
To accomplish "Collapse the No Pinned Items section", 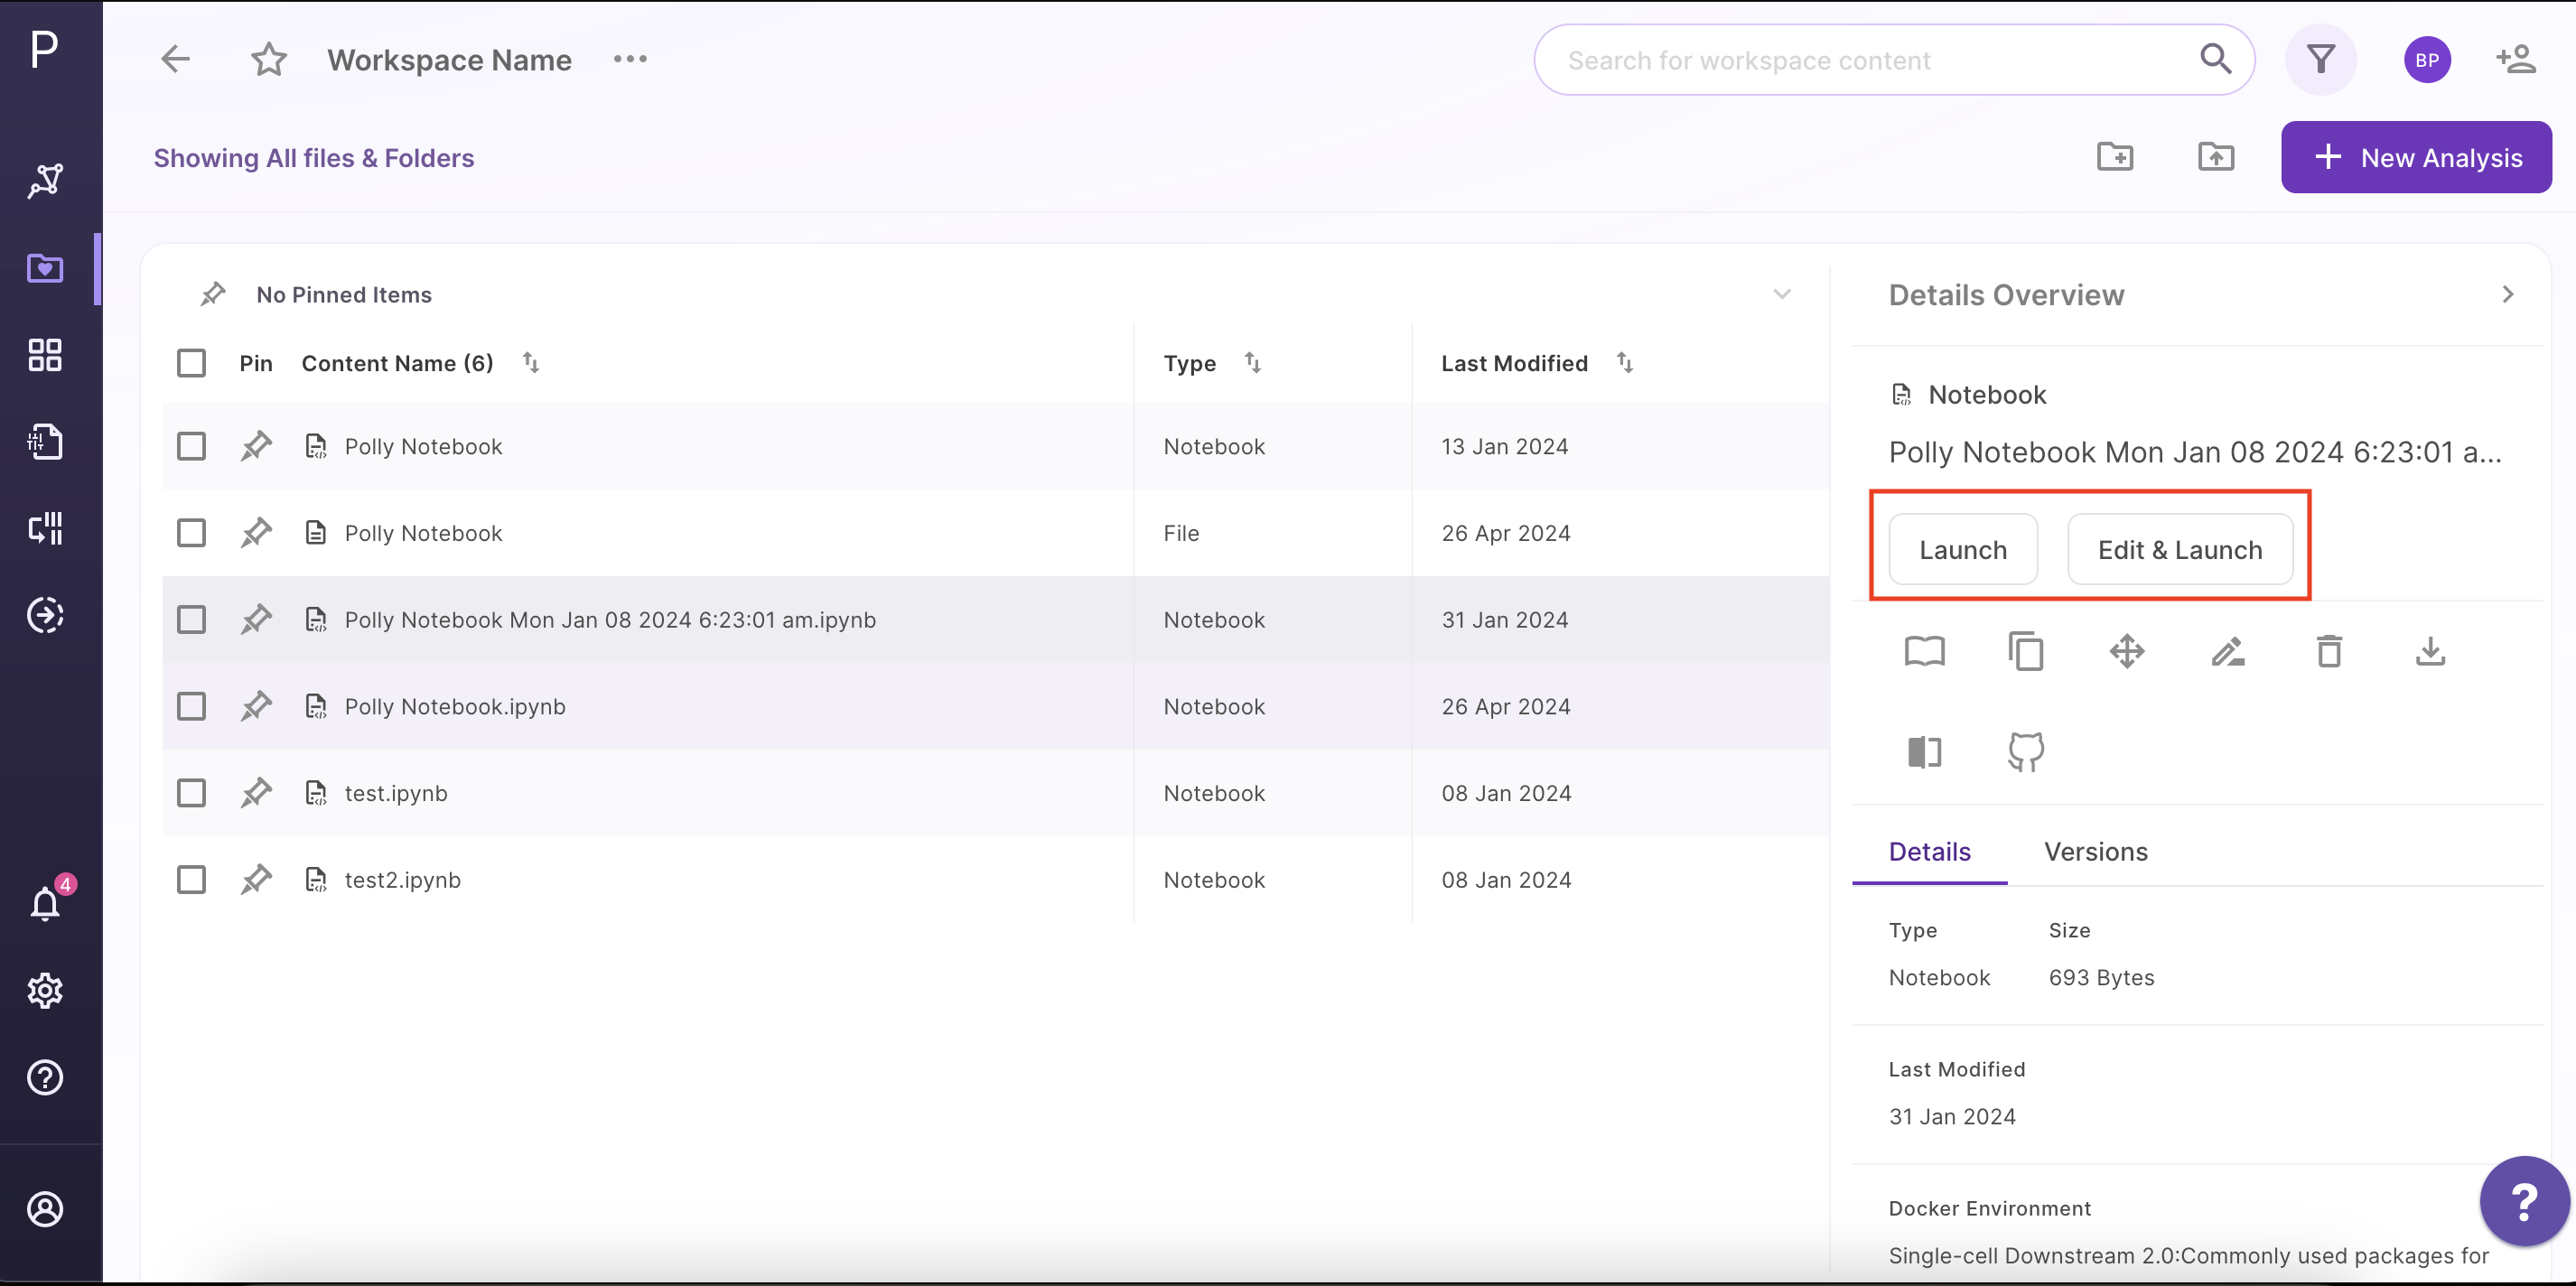I will [1782, 295].
